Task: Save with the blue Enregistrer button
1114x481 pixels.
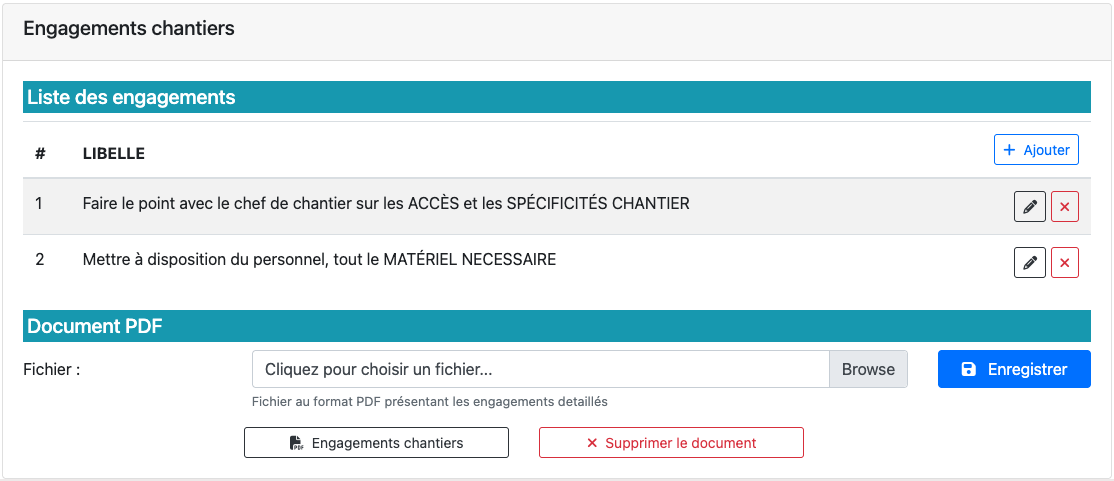Action: pyautogui.click(x=1014, y=369)
